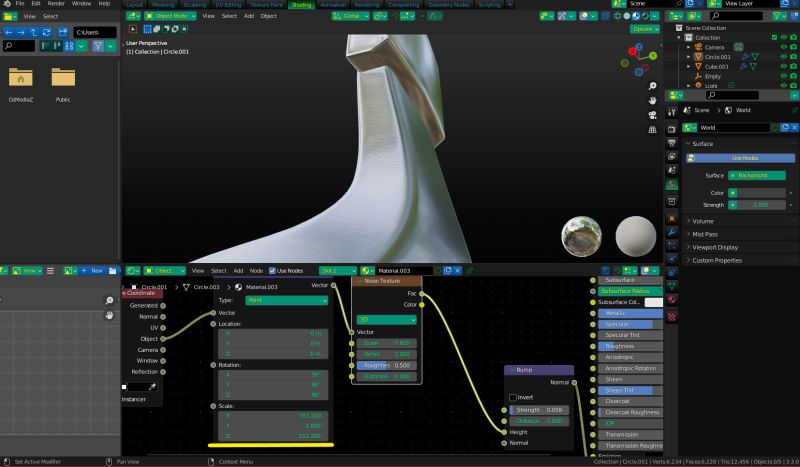Click the Options button in viewport
The height and width of the screenshot is (467, 800).
click(x=645, y=29)
